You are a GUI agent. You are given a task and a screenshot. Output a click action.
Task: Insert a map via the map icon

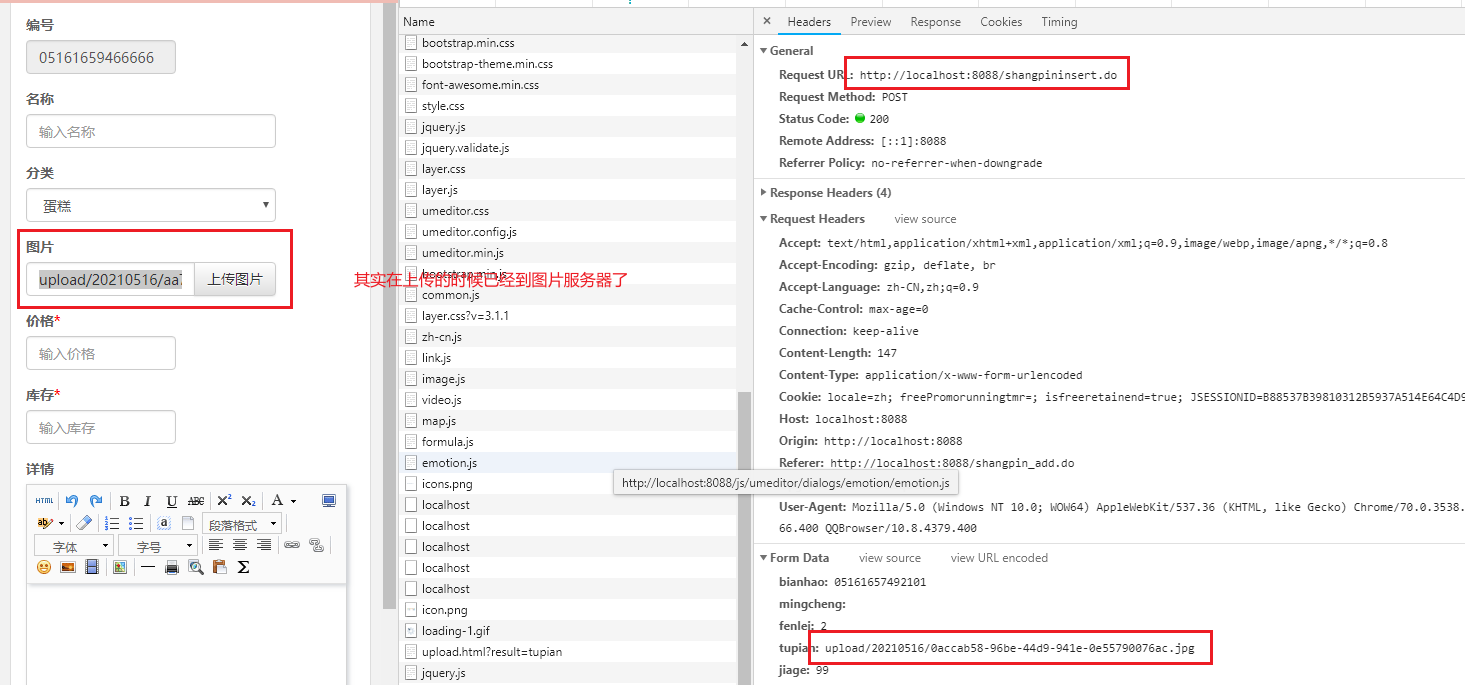pos(120,567)
